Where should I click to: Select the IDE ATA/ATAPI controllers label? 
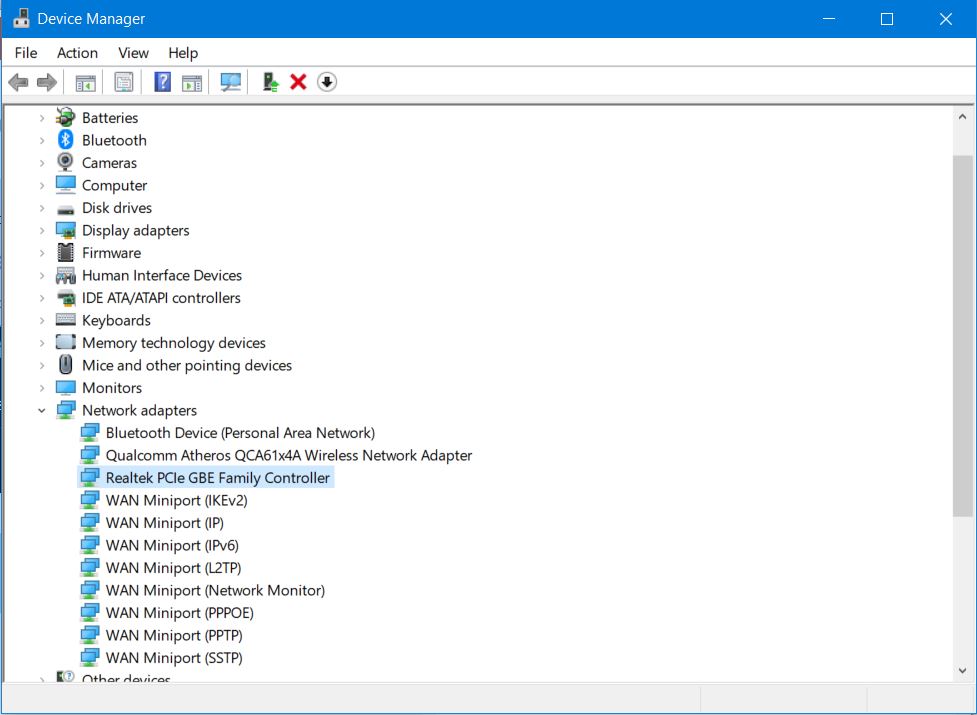click(161, 298)
